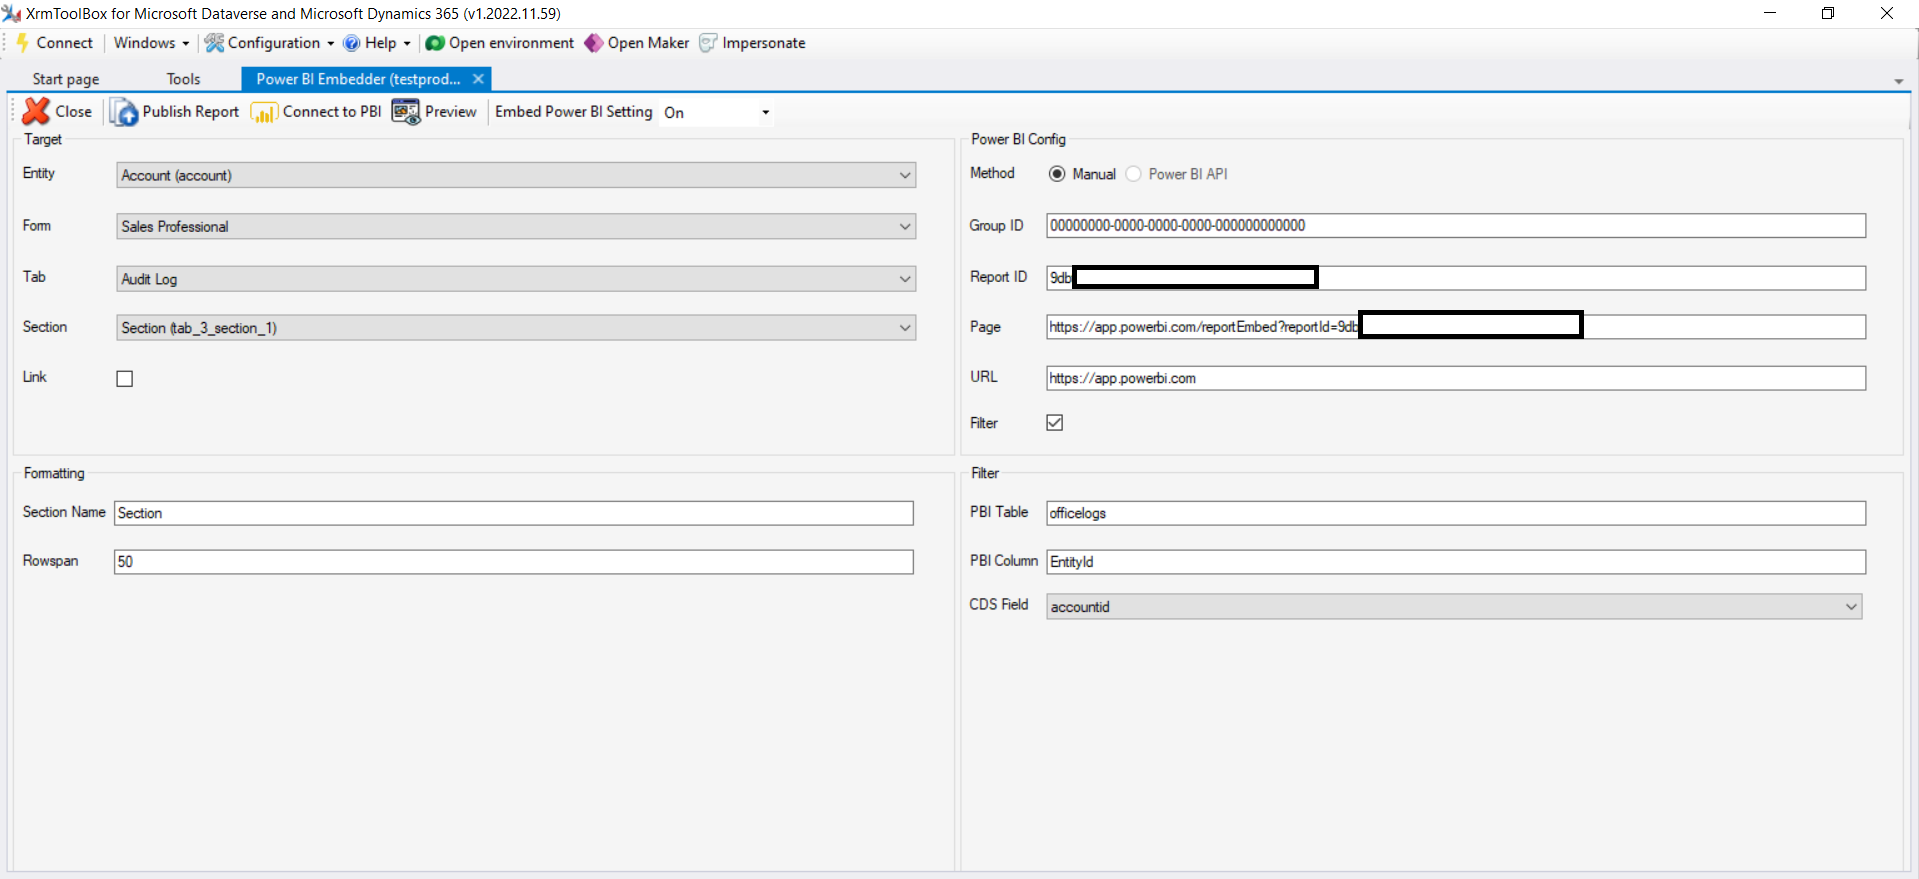Click the URL input field
Screen dimensions: 1919x879
click(1456, 378)
